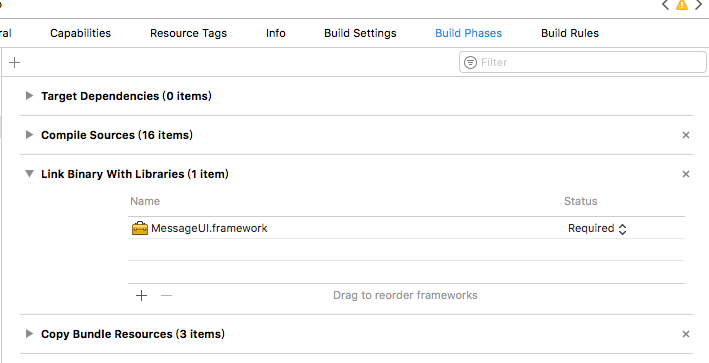The width and height of the screenshot is (709, 363).
Task: Go to previous issue with left chevron
Action: click(x=666, y=5)
